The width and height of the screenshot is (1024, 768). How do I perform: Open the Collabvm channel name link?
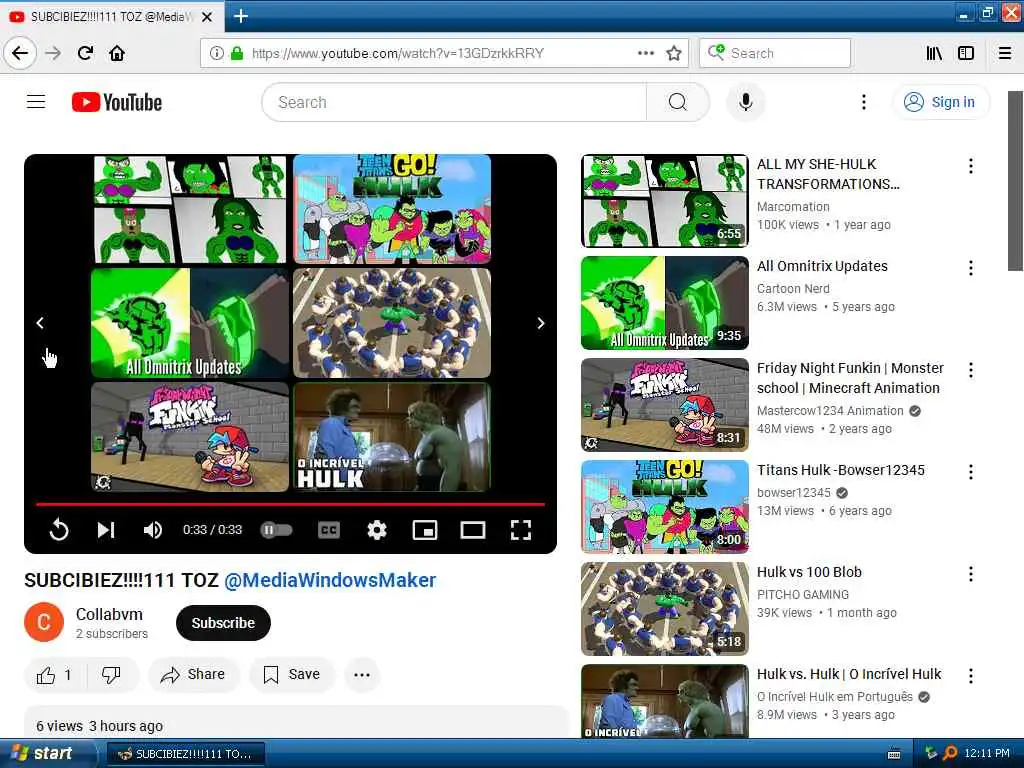(x=109, y=614)
